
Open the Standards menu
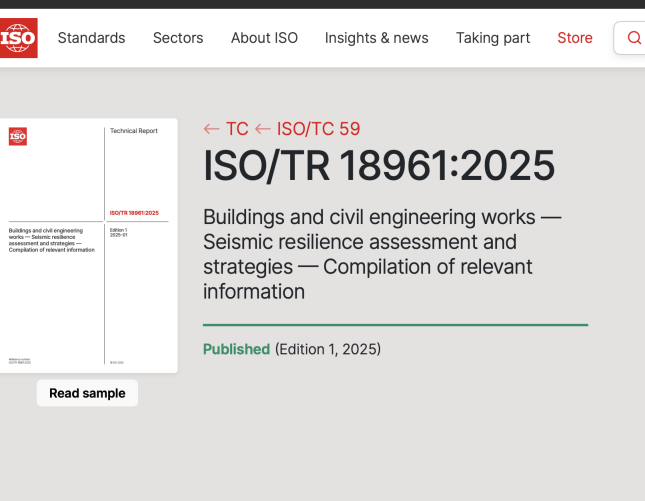tap(91, 38)
